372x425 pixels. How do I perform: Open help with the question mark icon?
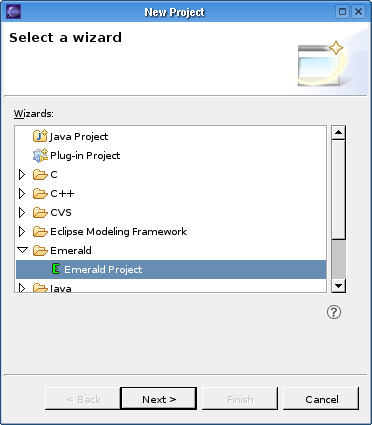(x=334, y=312)
